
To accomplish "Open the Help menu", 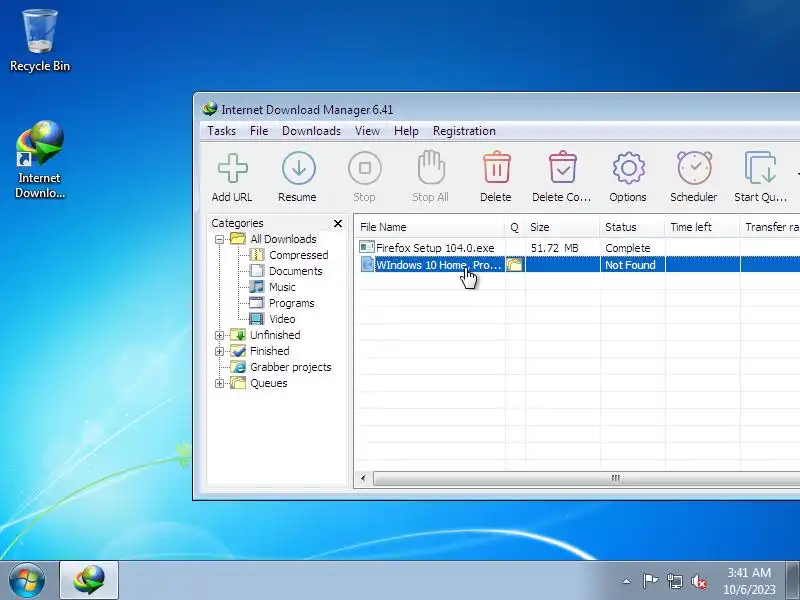I will point(406,131).
